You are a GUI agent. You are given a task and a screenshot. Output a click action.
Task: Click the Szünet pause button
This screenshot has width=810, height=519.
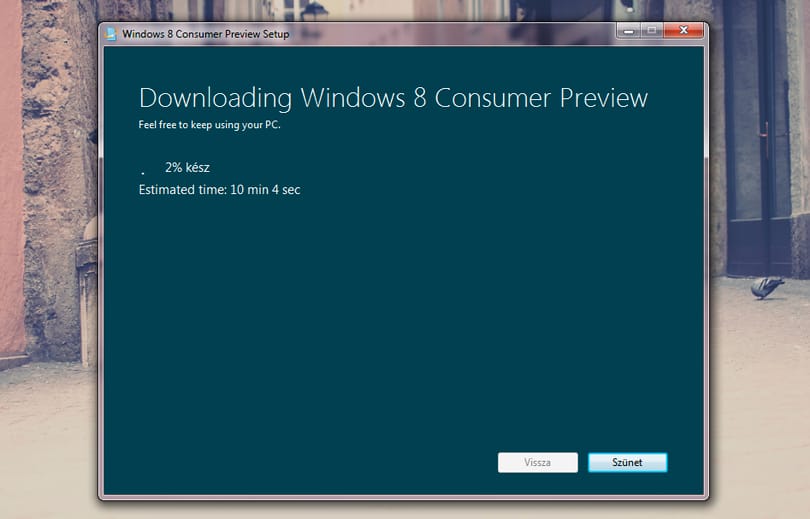coord(628,462)
